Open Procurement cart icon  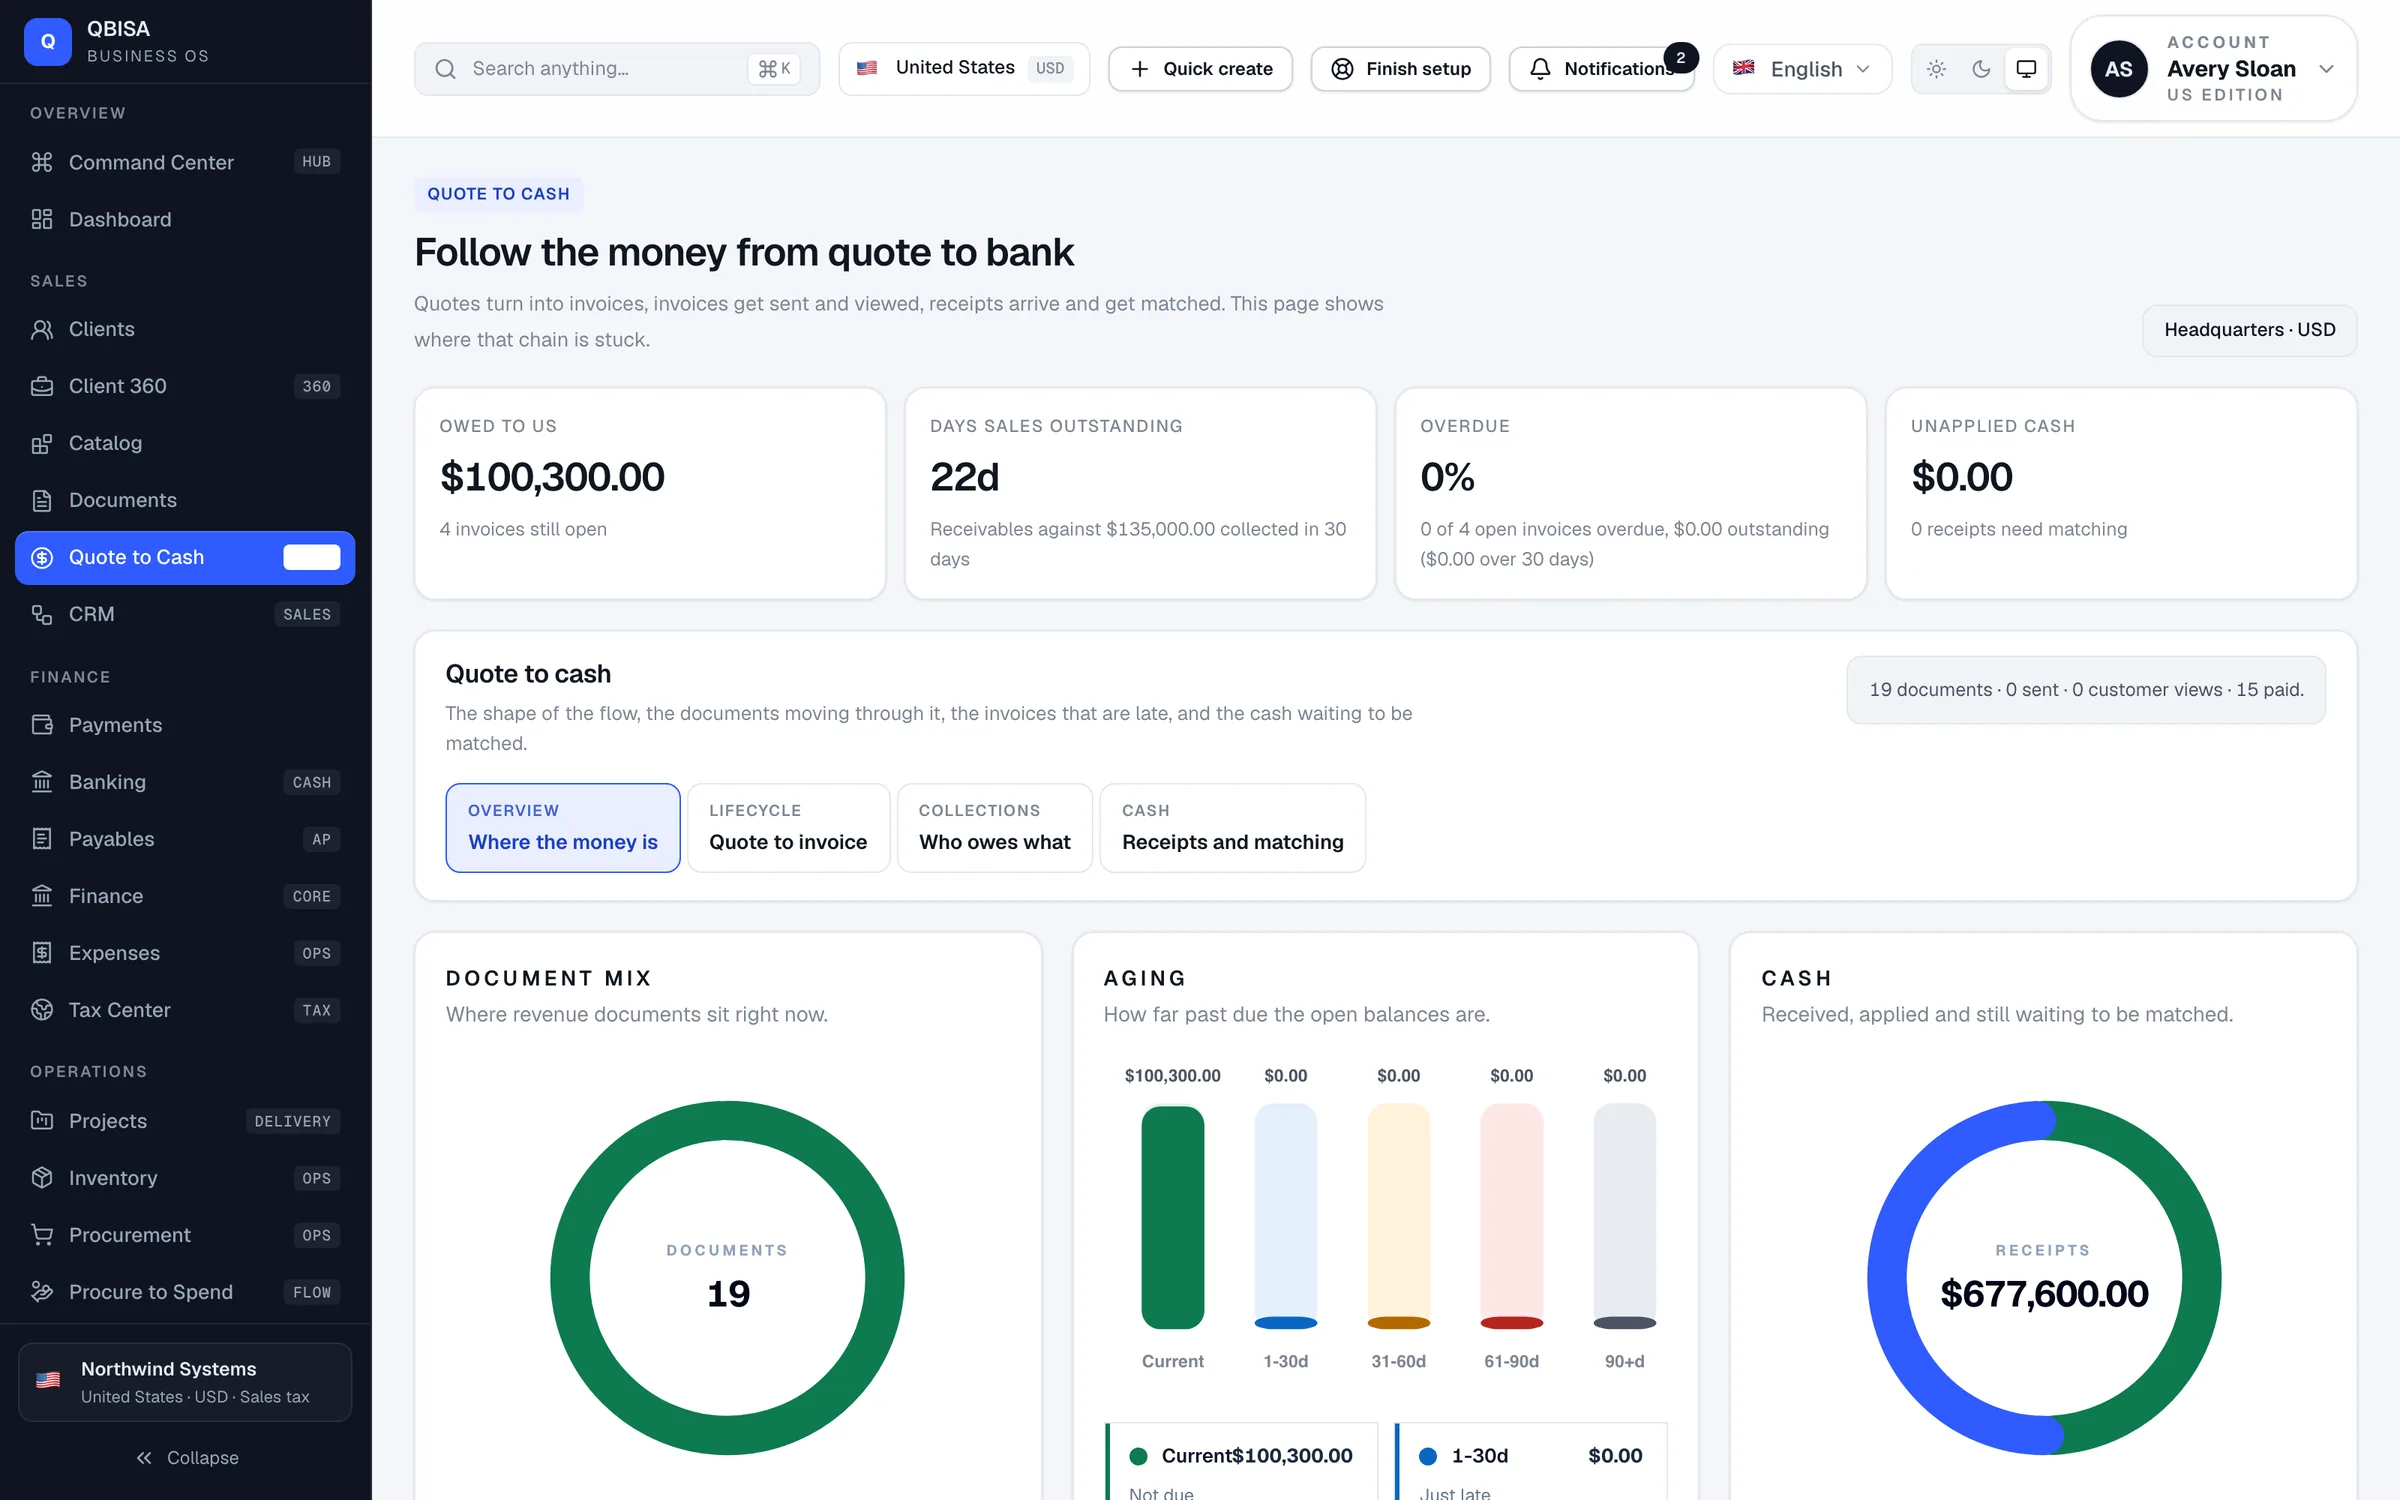coord(42,1235)
